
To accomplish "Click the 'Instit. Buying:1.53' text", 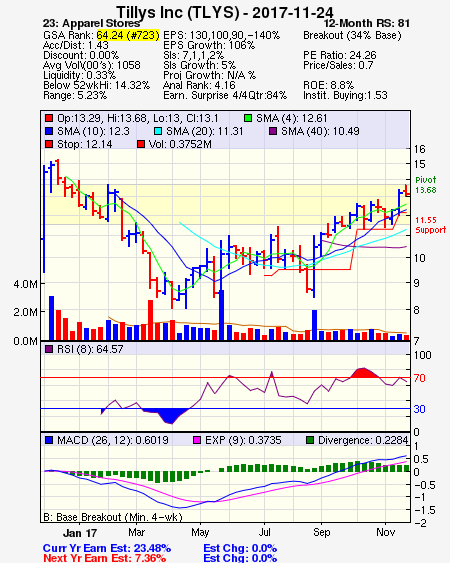I will click(x=345, y=96).
